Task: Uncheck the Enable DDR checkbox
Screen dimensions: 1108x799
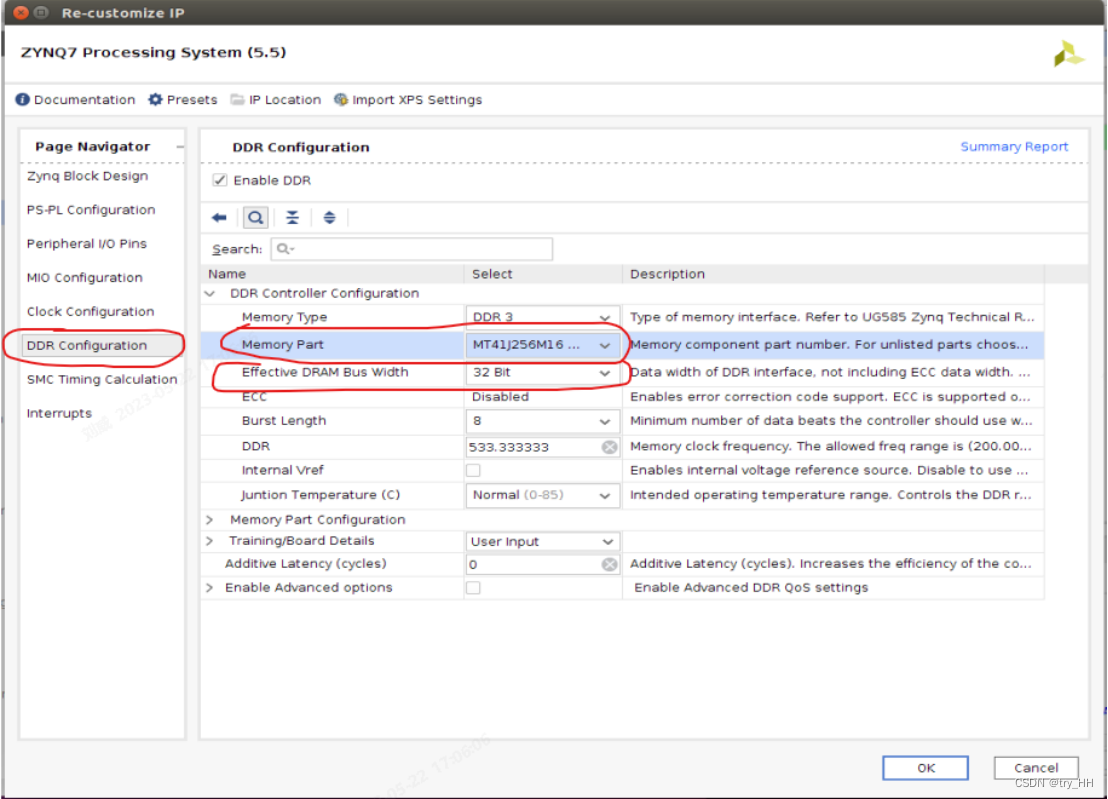Action: pyautogui.click(x=220, y=180)
